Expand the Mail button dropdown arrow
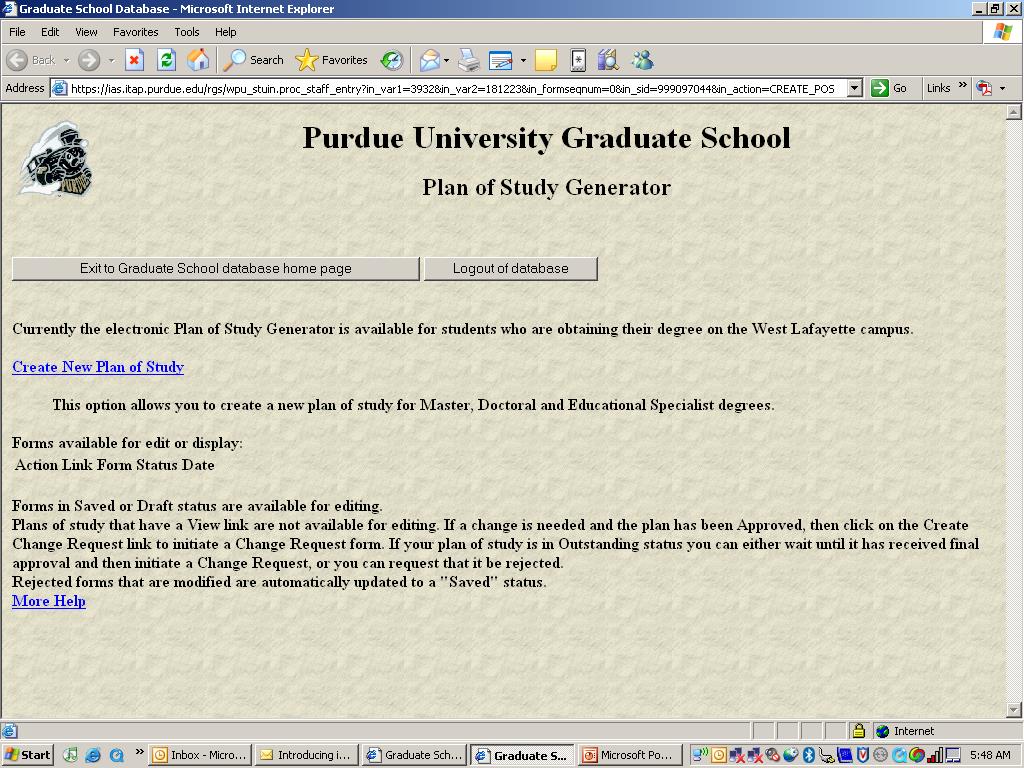1024x768 pixels. point(446,60)
